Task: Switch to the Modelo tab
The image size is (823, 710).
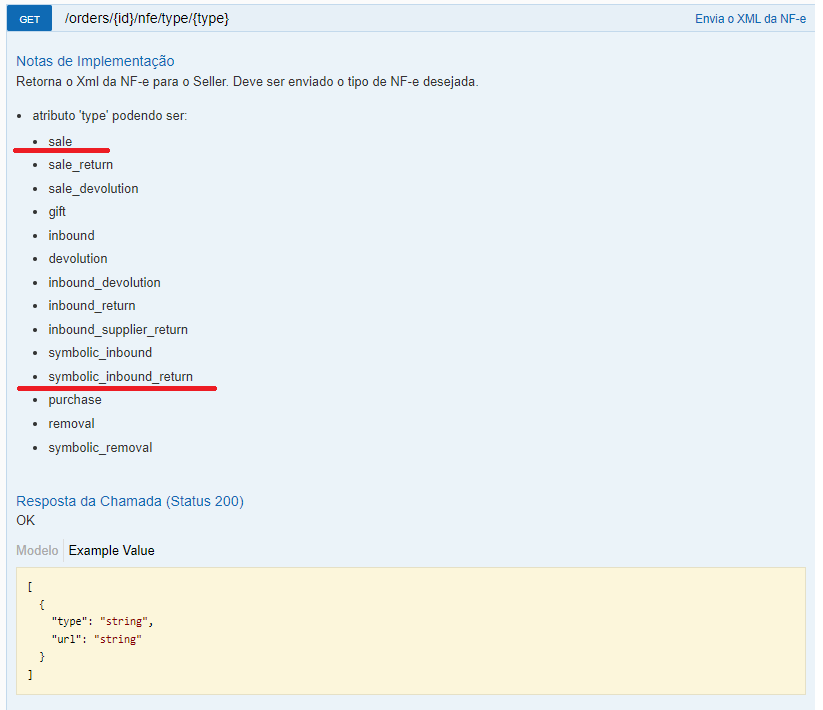Action: click(37, 551)
